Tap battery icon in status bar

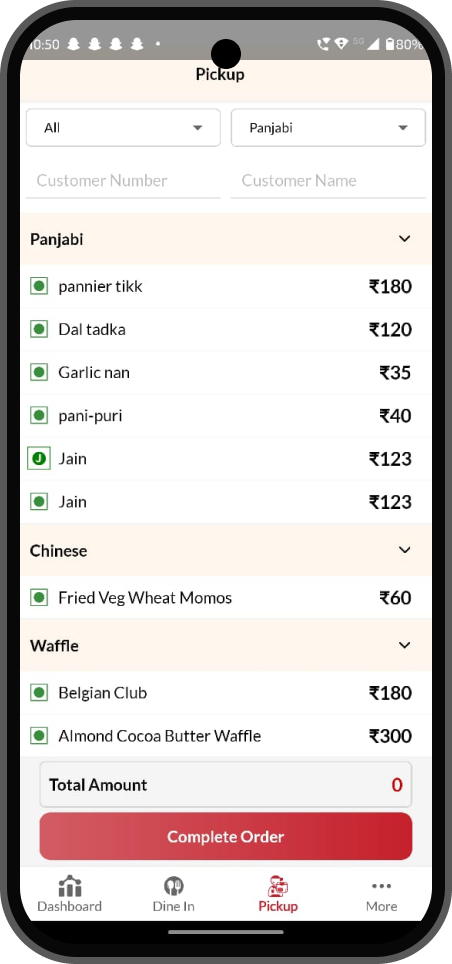click(x=390, y=44)
